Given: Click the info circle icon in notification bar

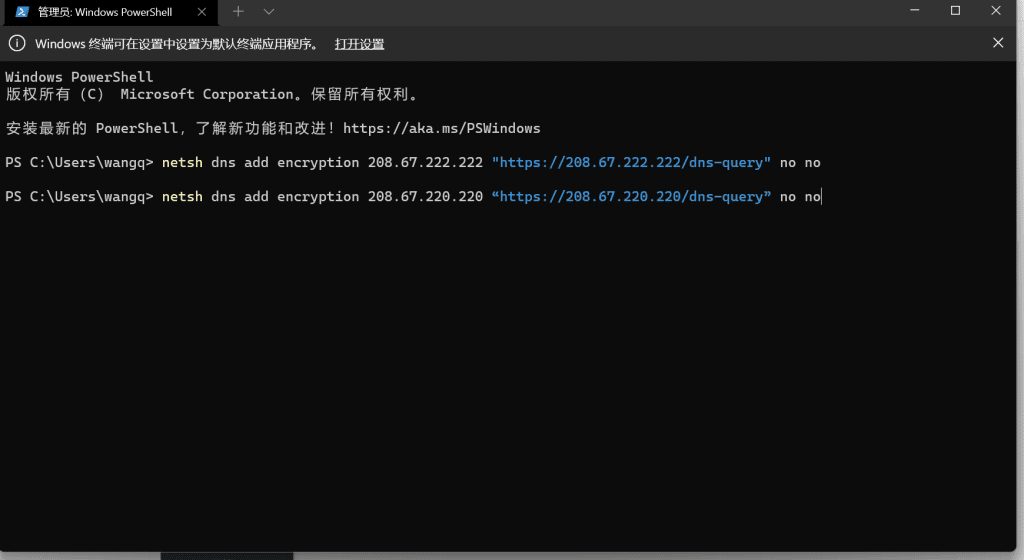Looking at the screenshot, I should pos(17,44).
